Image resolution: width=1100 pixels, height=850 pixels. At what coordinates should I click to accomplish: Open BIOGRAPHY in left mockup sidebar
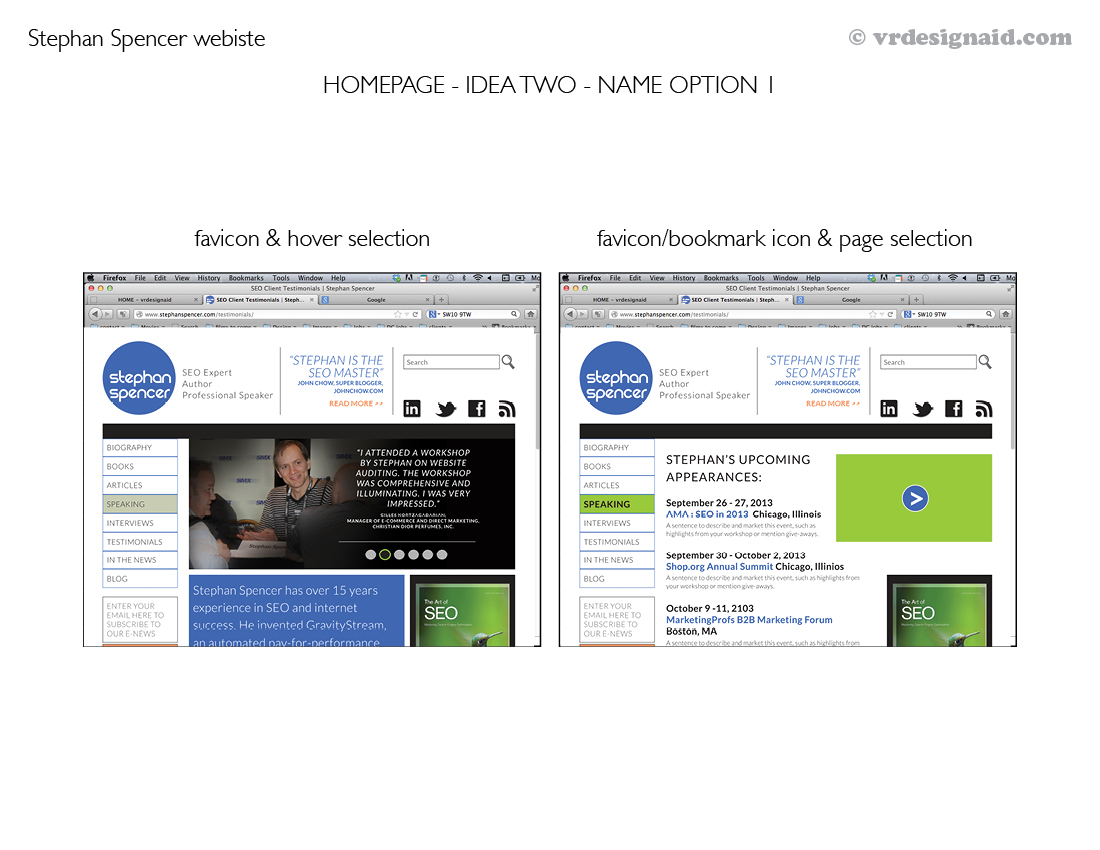click(140, 447)
